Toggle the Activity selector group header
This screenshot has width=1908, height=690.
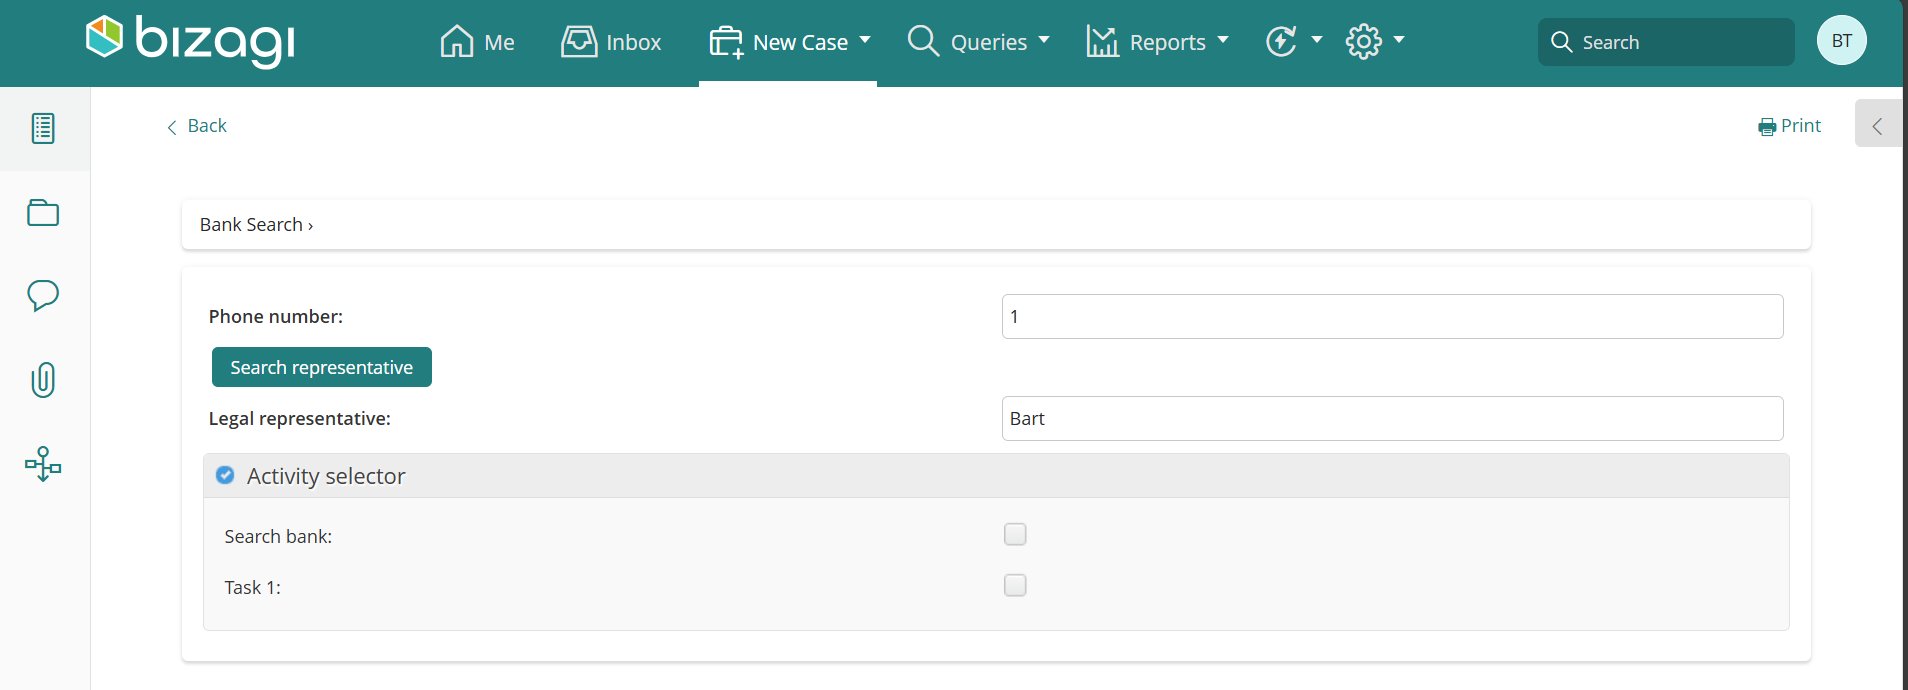pyautogui.click(x=326, y=476)
